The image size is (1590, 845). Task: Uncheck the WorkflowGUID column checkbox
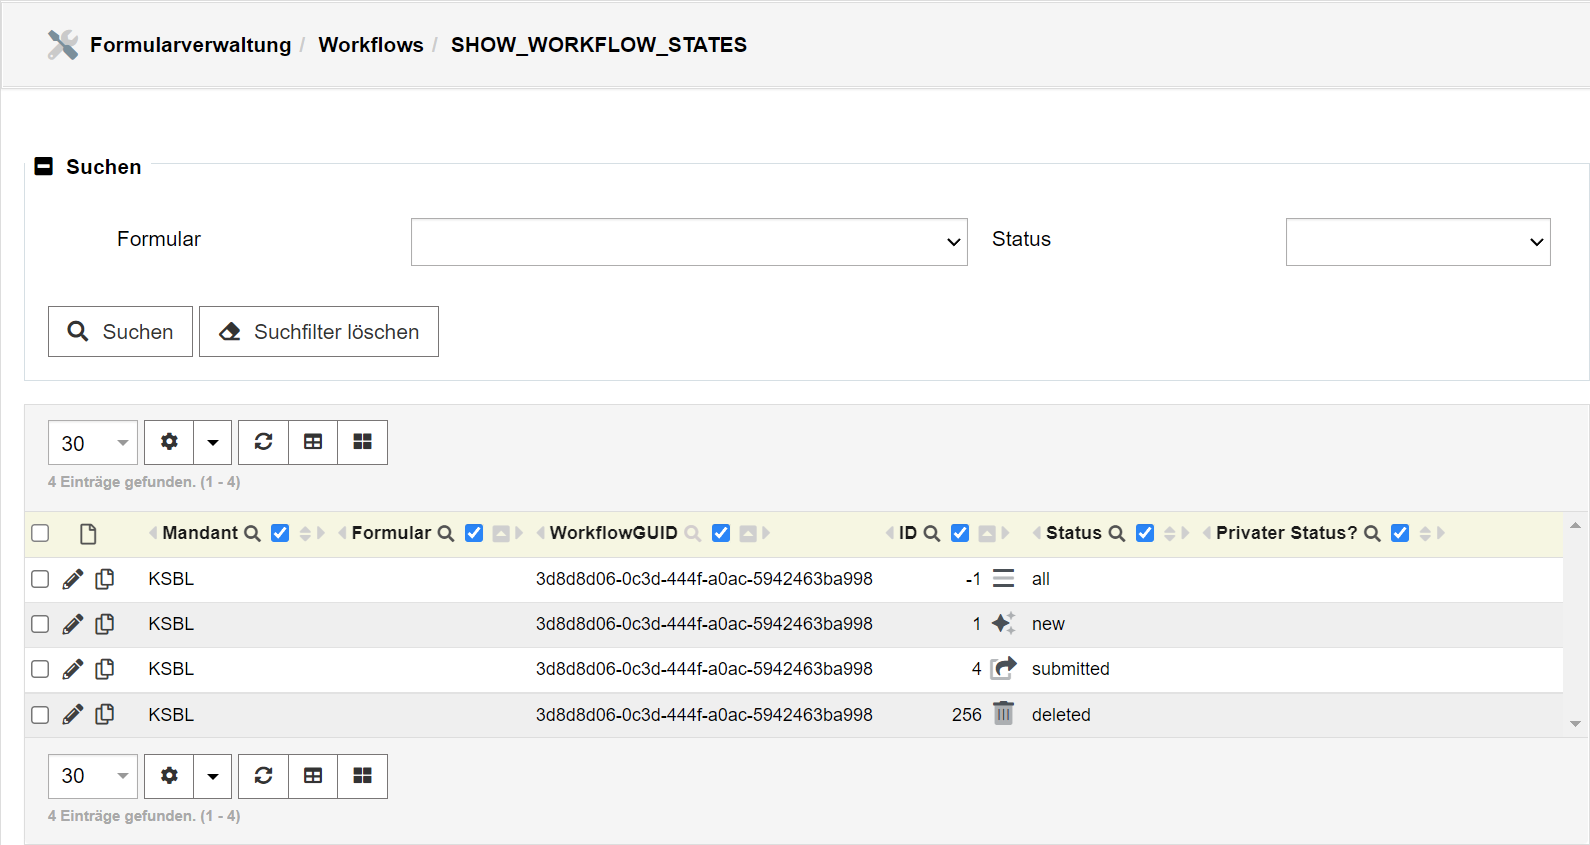click(x=720, y=533)
